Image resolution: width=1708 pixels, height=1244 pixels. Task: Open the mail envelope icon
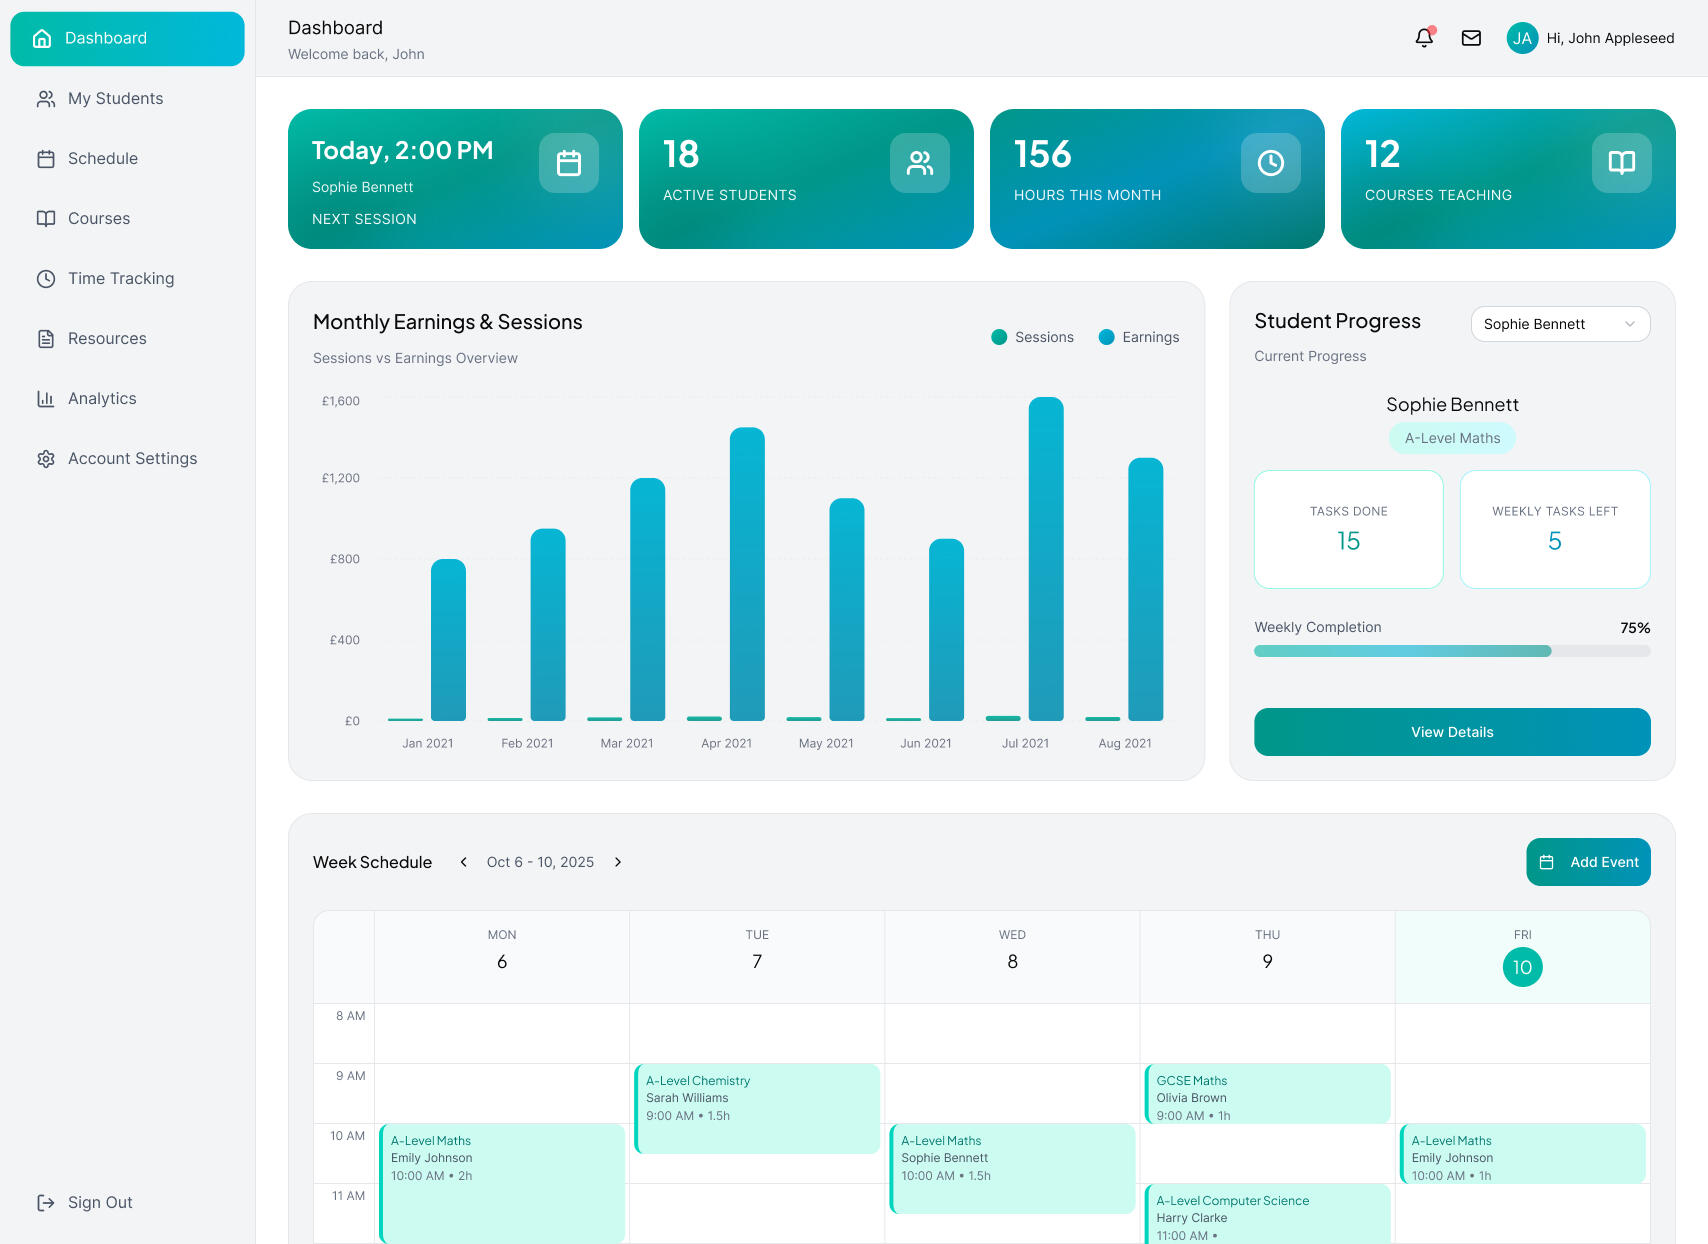[1471, 38]
